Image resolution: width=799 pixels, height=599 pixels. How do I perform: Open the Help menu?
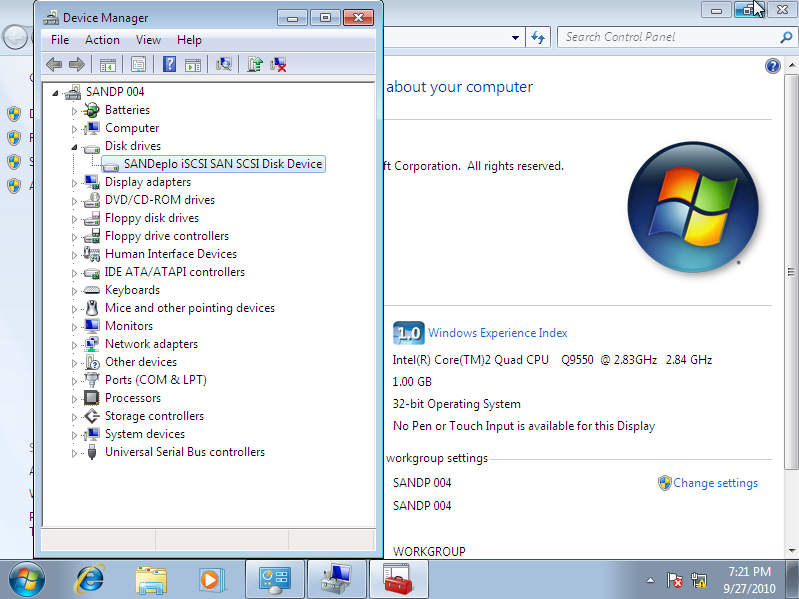click(190, 40)
